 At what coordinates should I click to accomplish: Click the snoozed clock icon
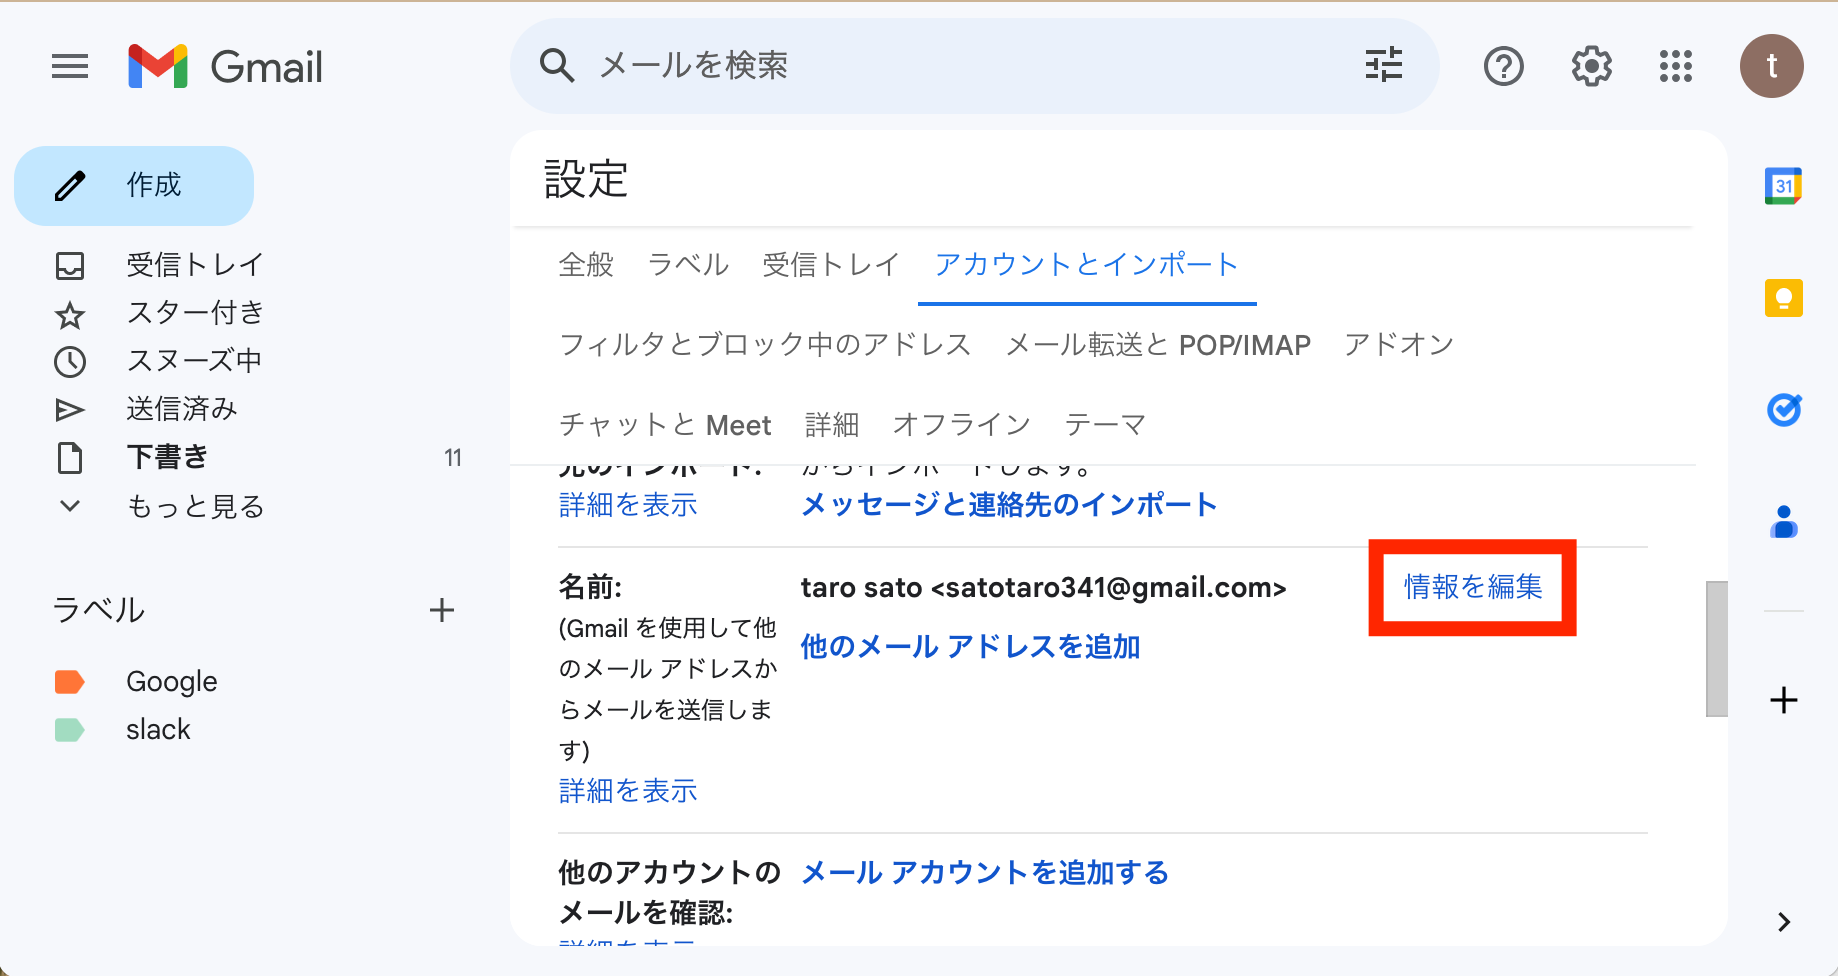click(x=70, y=362)
